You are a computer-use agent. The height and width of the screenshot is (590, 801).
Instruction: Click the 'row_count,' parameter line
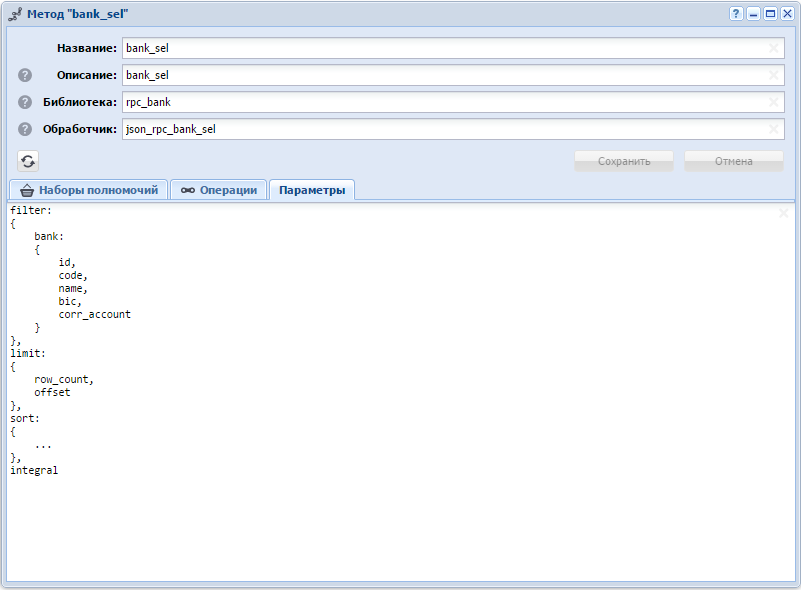(64, 379)
